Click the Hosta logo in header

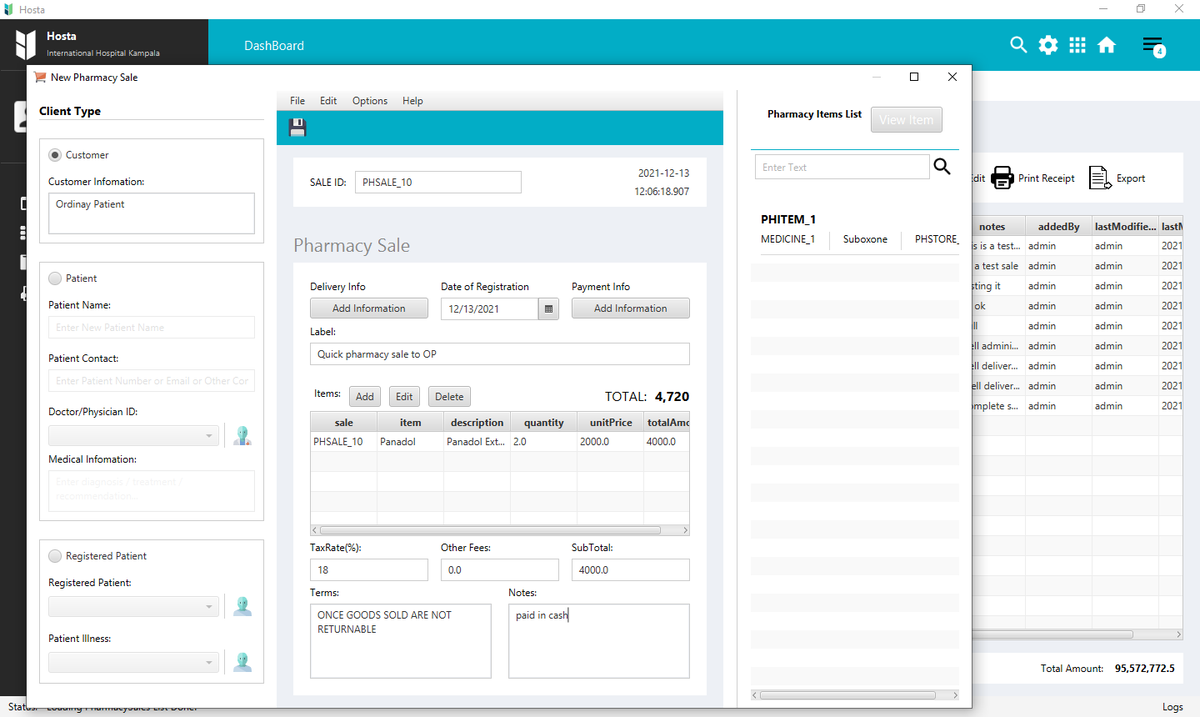[x=26, y=45]
